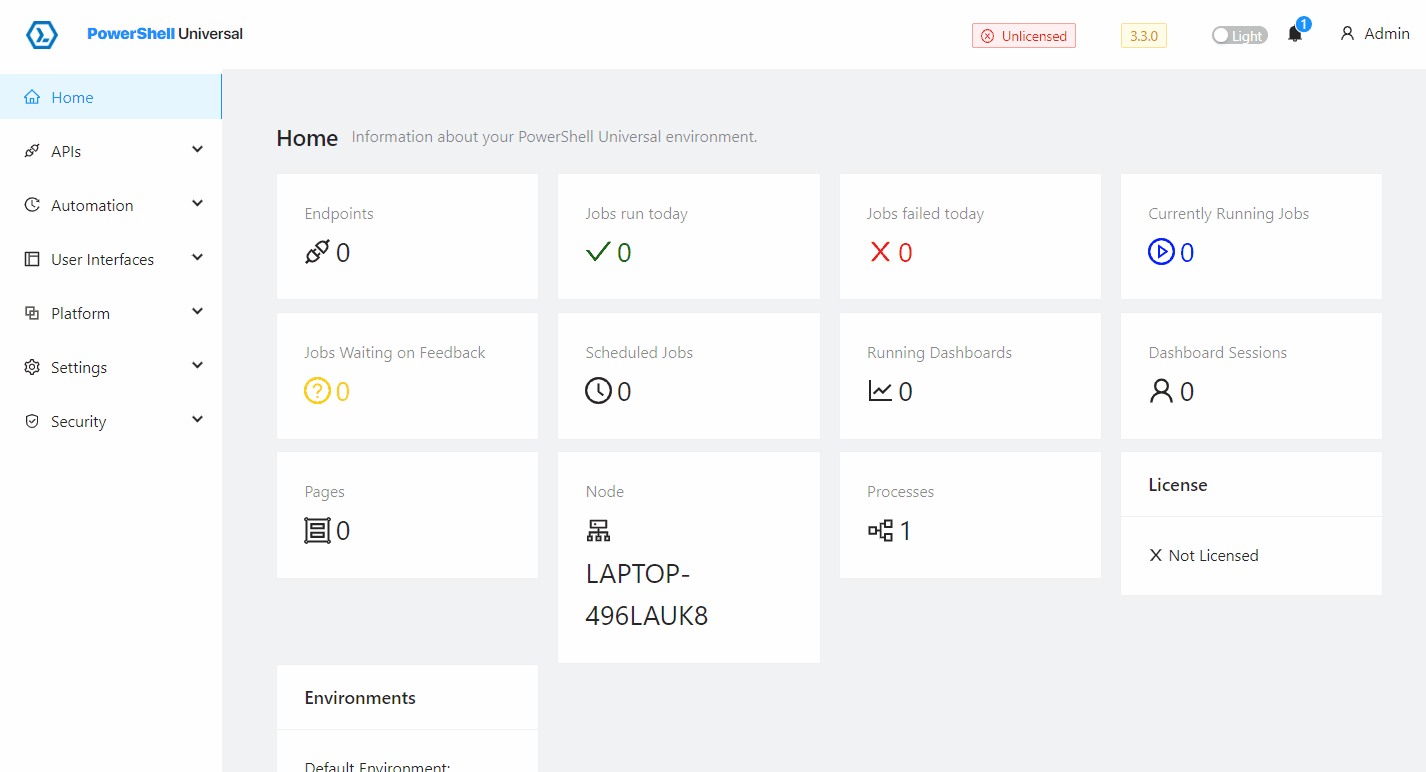Click the green checkmark on Jobs run today

(x=598, y=253)
